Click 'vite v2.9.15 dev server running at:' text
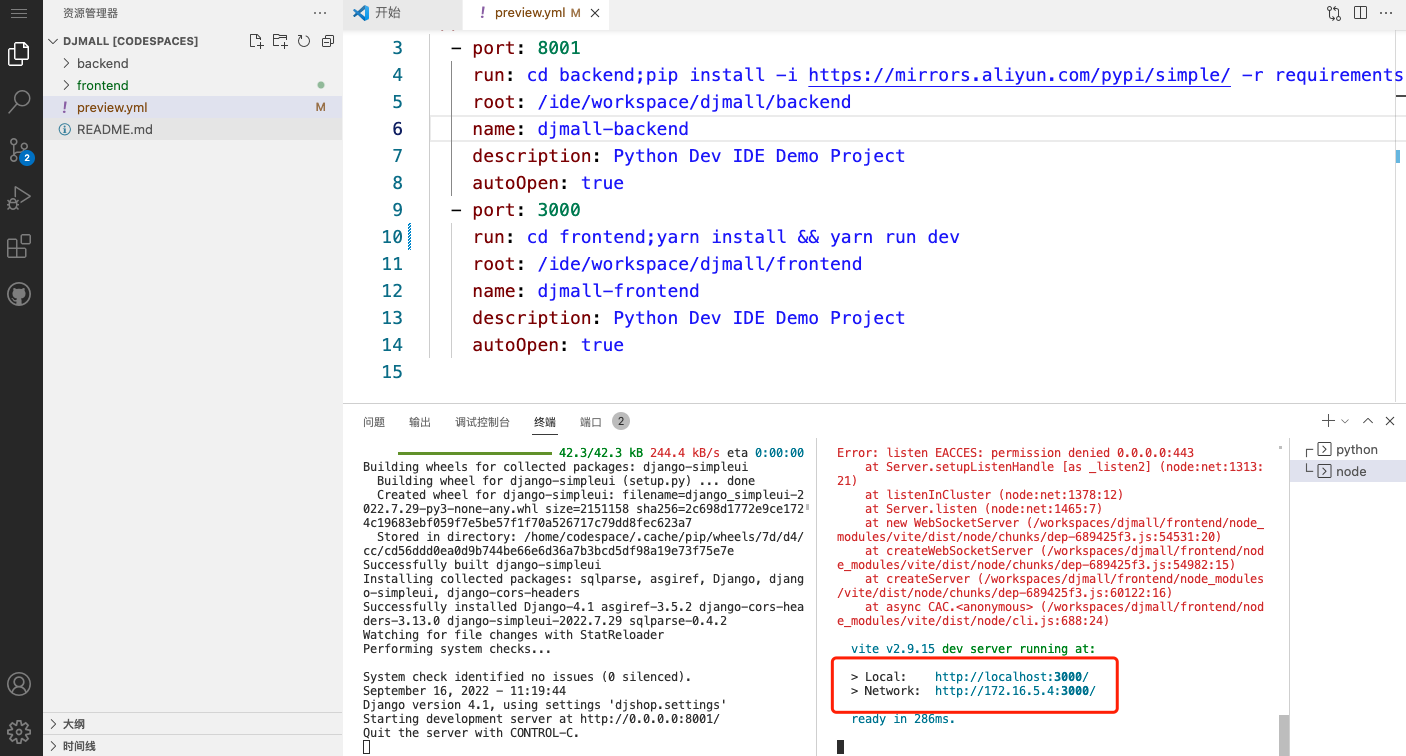 (973, 649)
